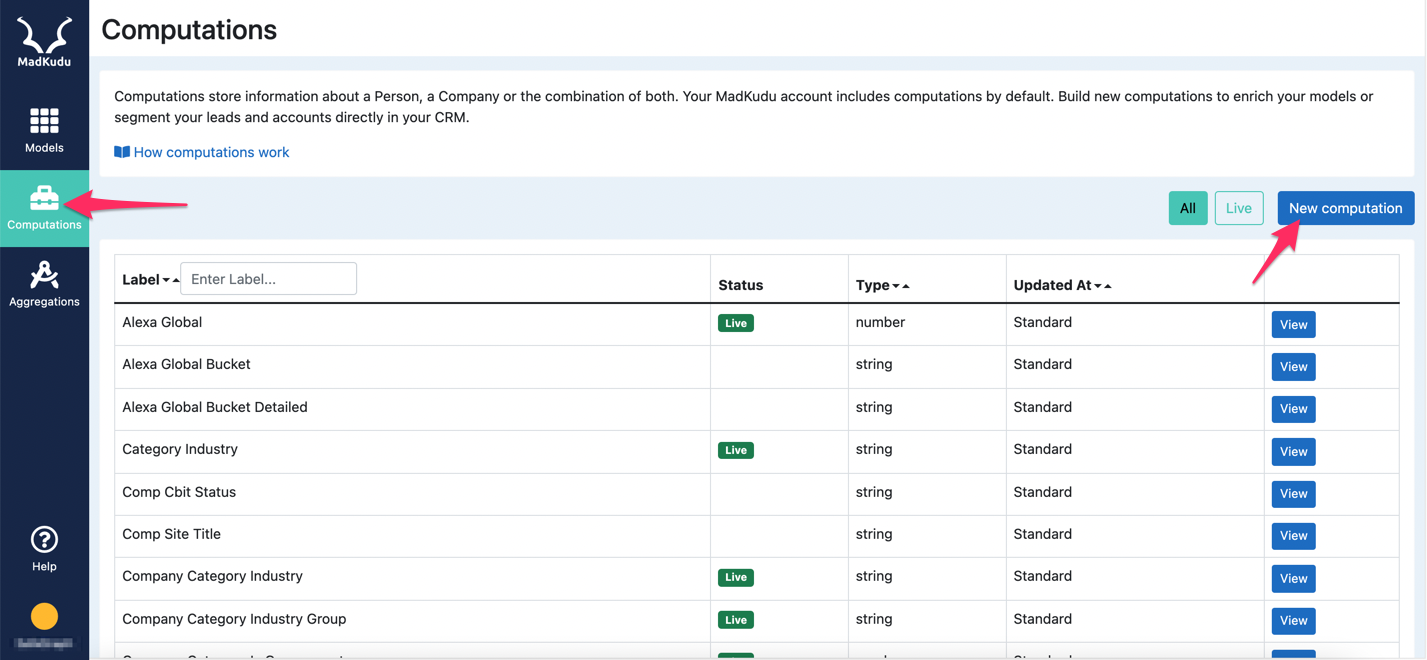Sort by Type column arrows
Image resolution: width=1427 pixels, height=660 pixels.
900,286
